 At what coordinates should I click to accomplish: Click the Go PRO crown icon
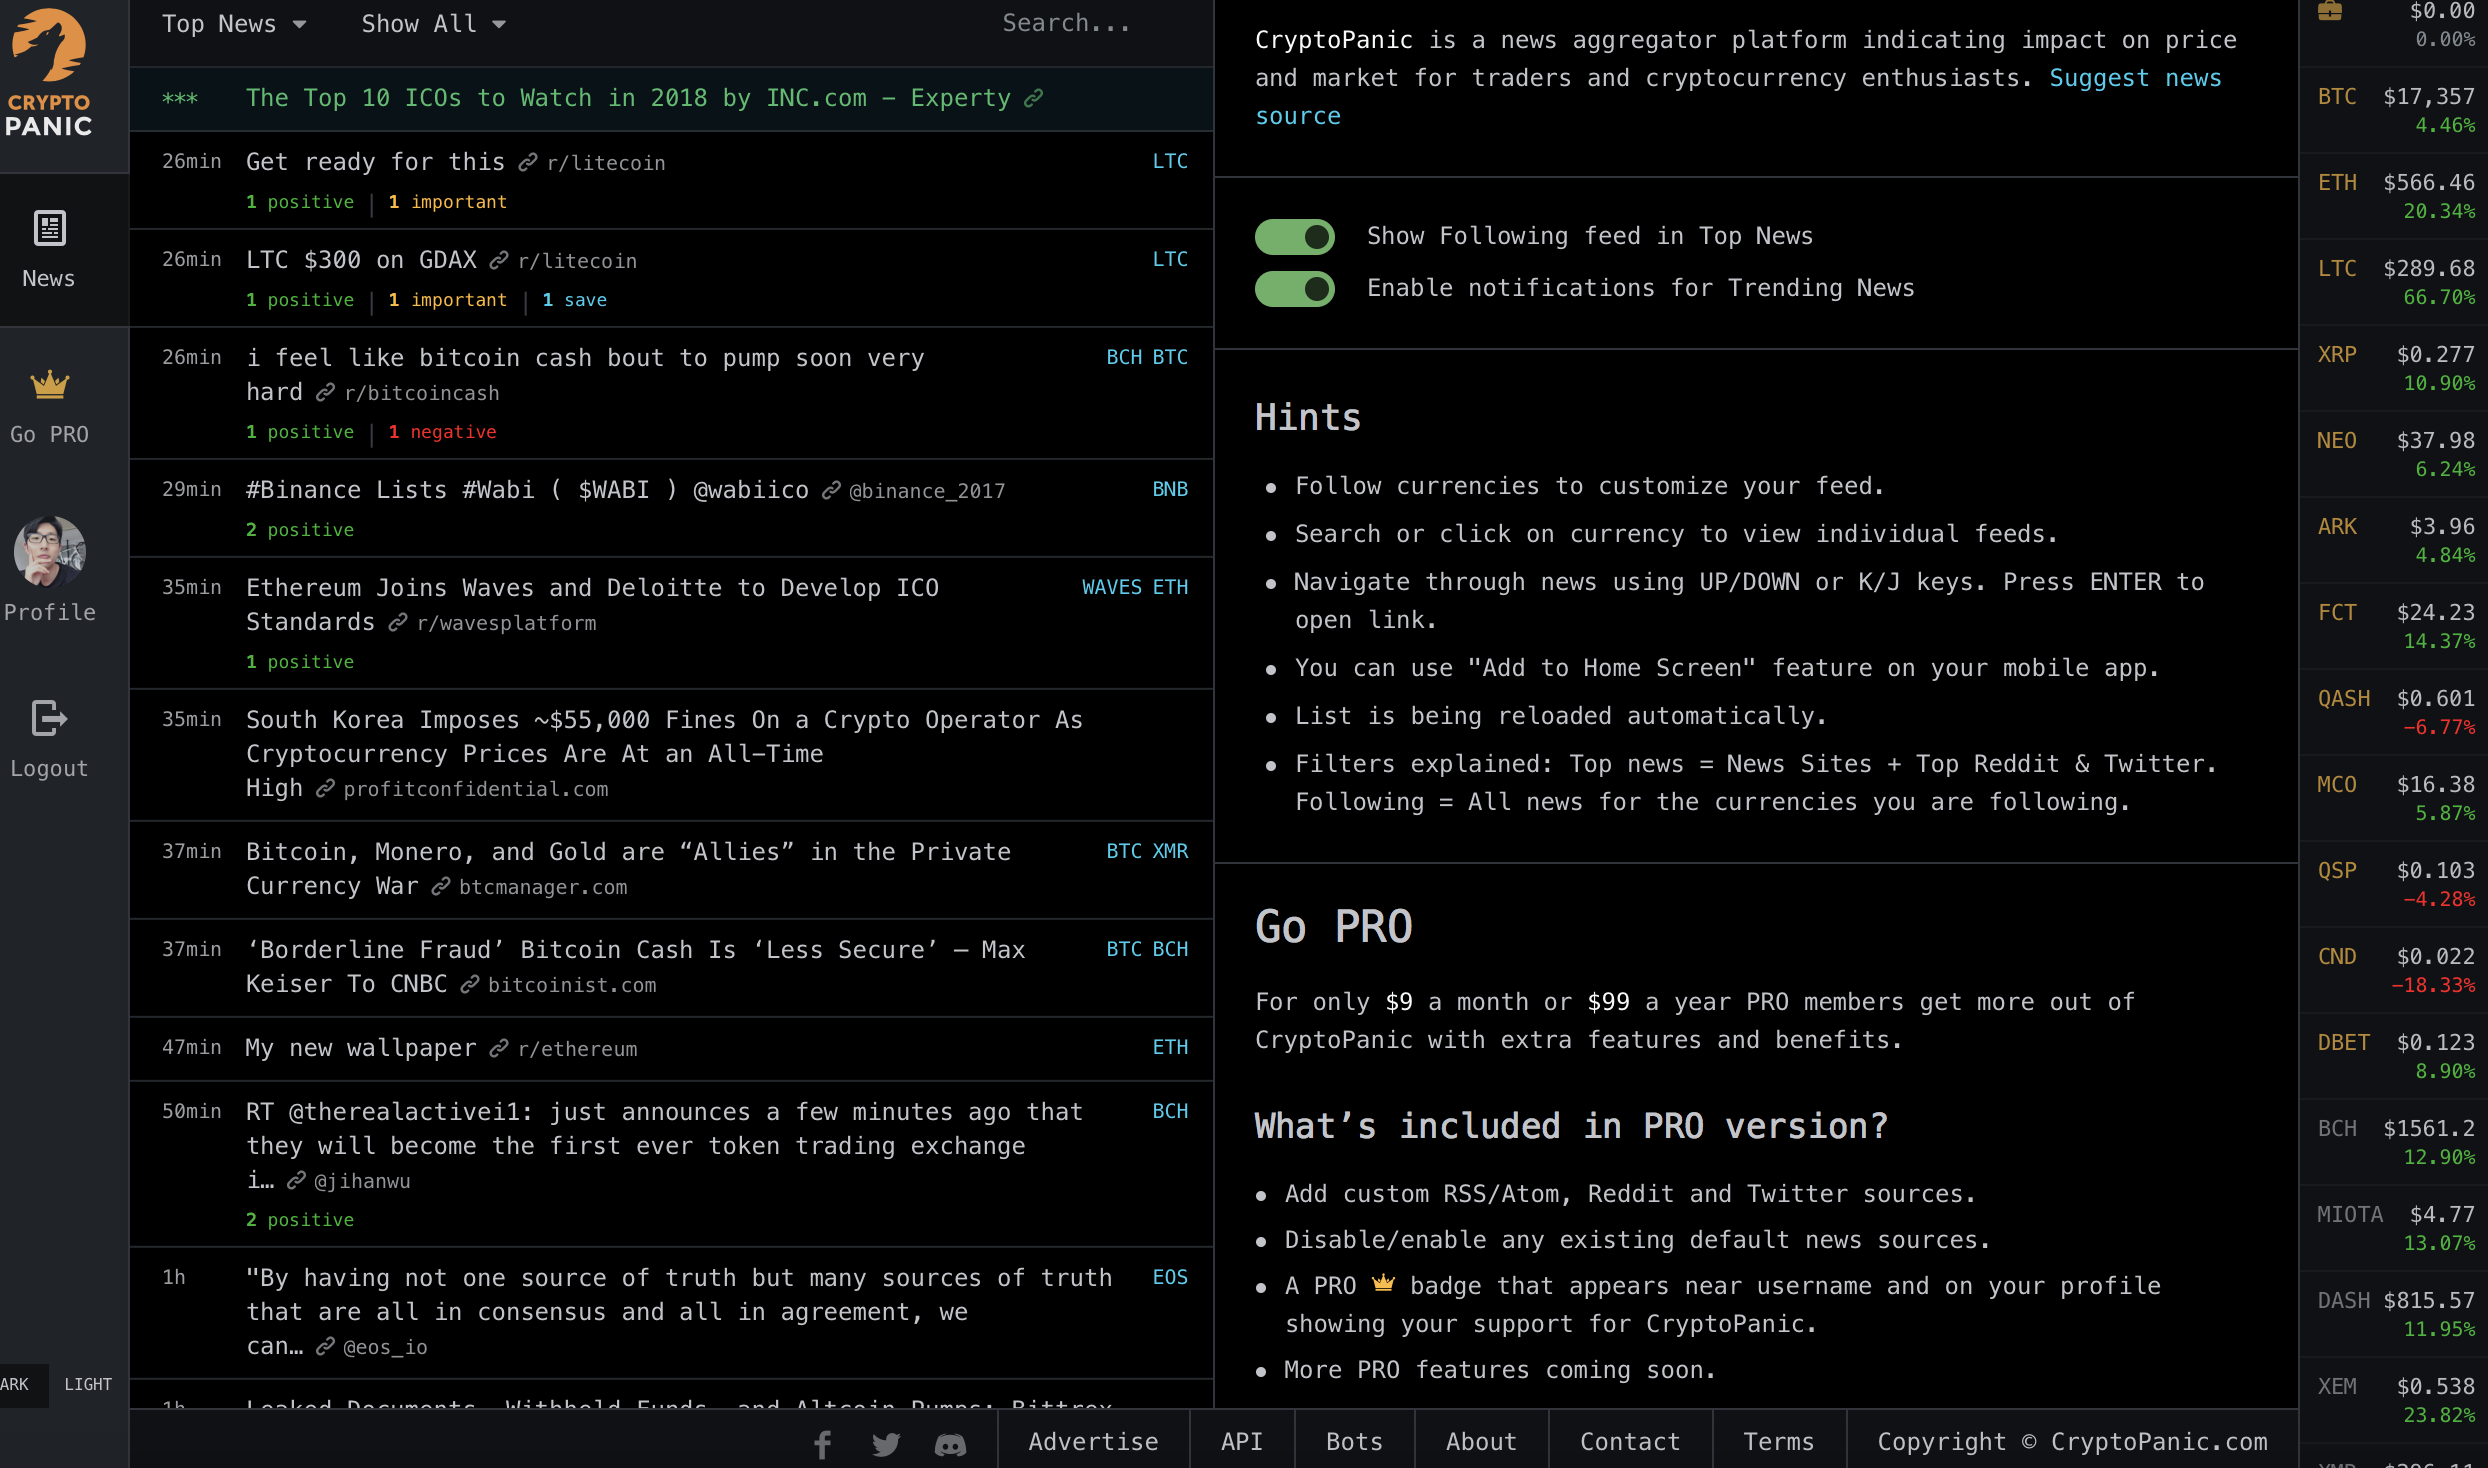(x=49, y=384)
